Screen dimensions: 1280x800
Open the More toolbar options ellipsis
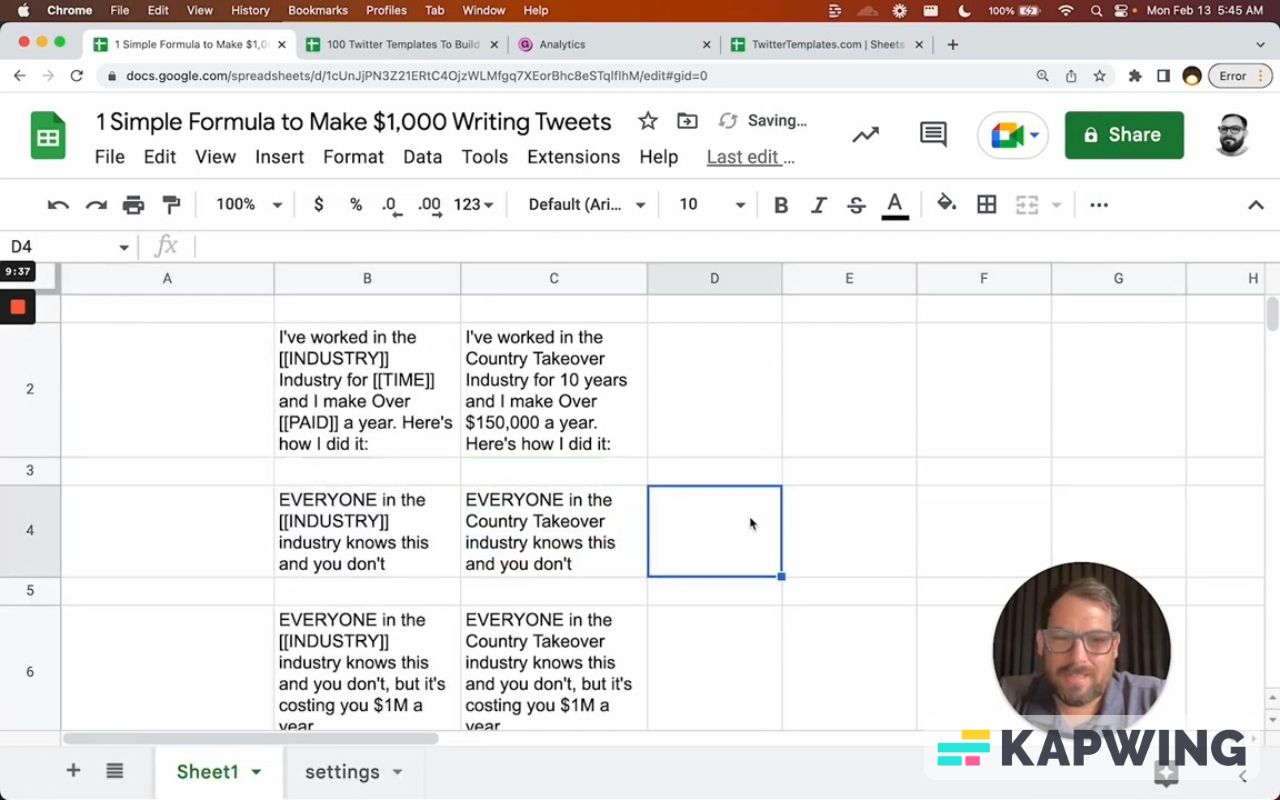(x=1099, y=205)
